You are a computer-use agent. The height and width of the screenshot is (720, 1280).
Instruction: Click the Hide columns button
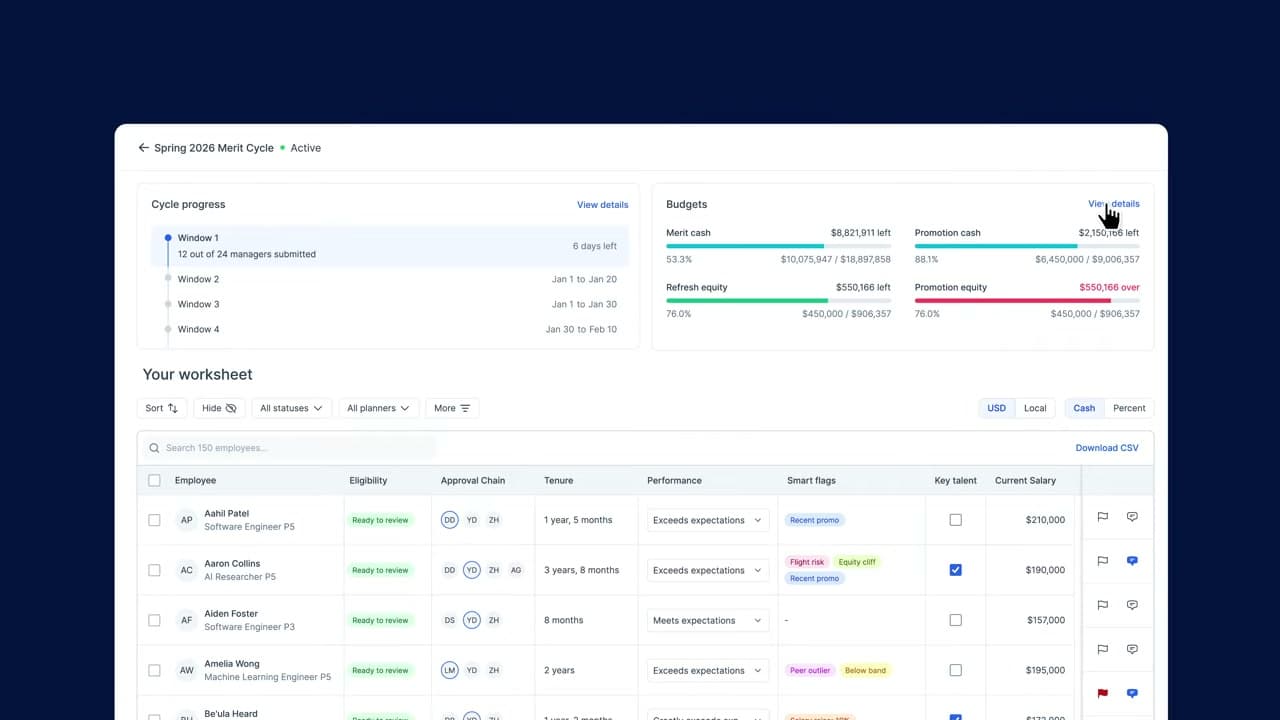click(219, 408)
